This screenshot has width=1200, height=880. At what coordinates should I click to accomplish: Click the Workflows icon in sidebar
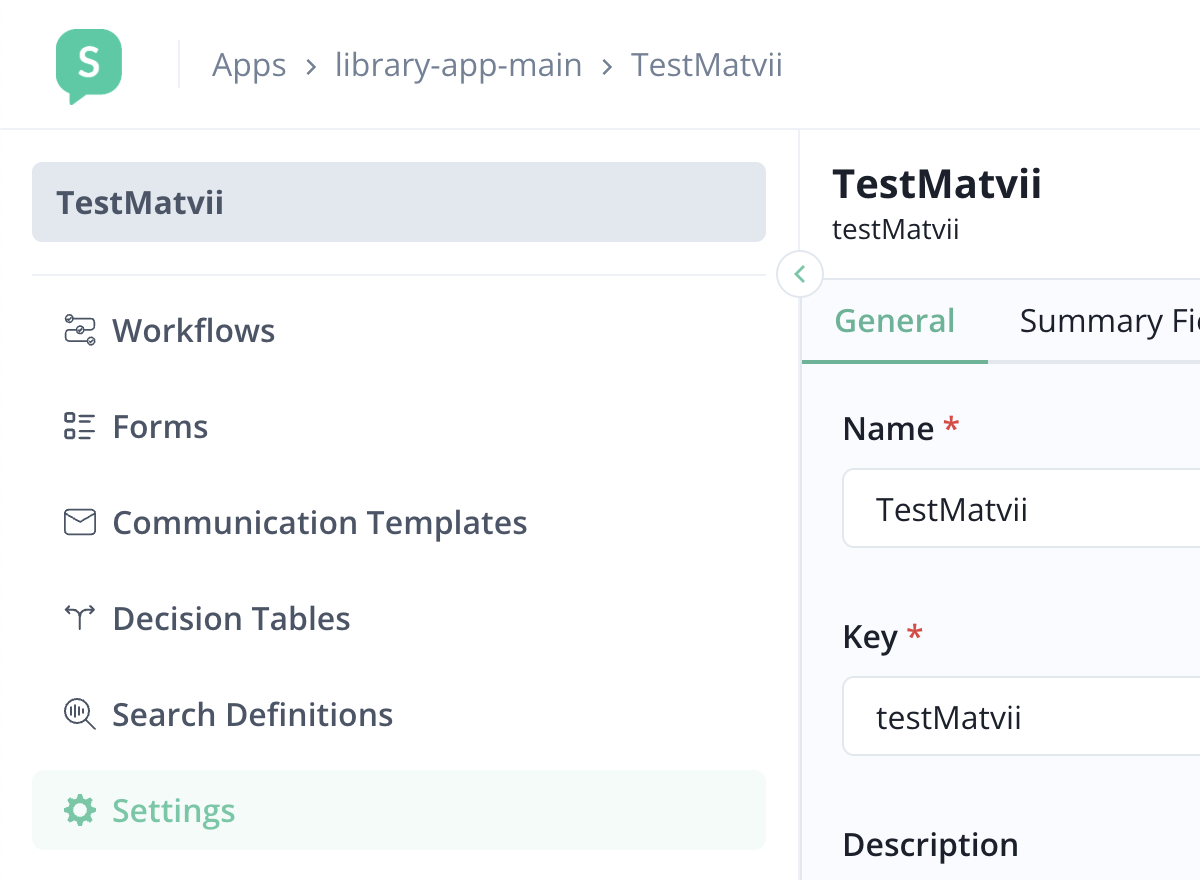[x=79, y=330]
